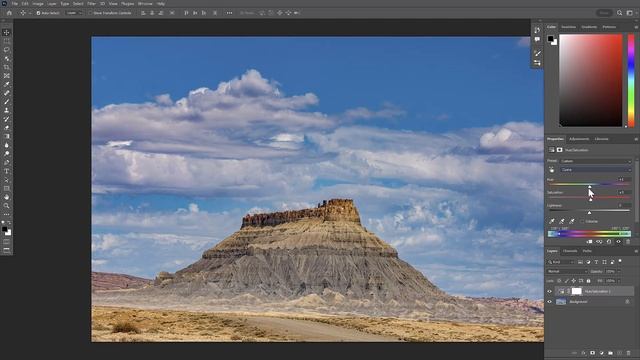
Task: Toggle adjustment visibility eye in Properties panel
Action: (618, 242)
